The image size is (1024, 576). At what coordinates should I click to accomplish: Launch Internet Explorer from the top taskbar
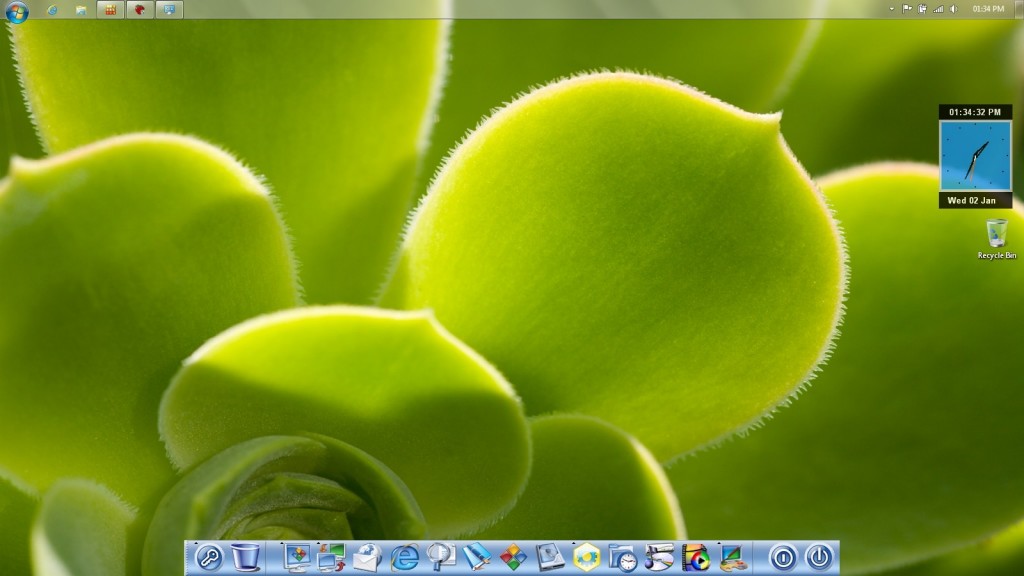(52, 10)
